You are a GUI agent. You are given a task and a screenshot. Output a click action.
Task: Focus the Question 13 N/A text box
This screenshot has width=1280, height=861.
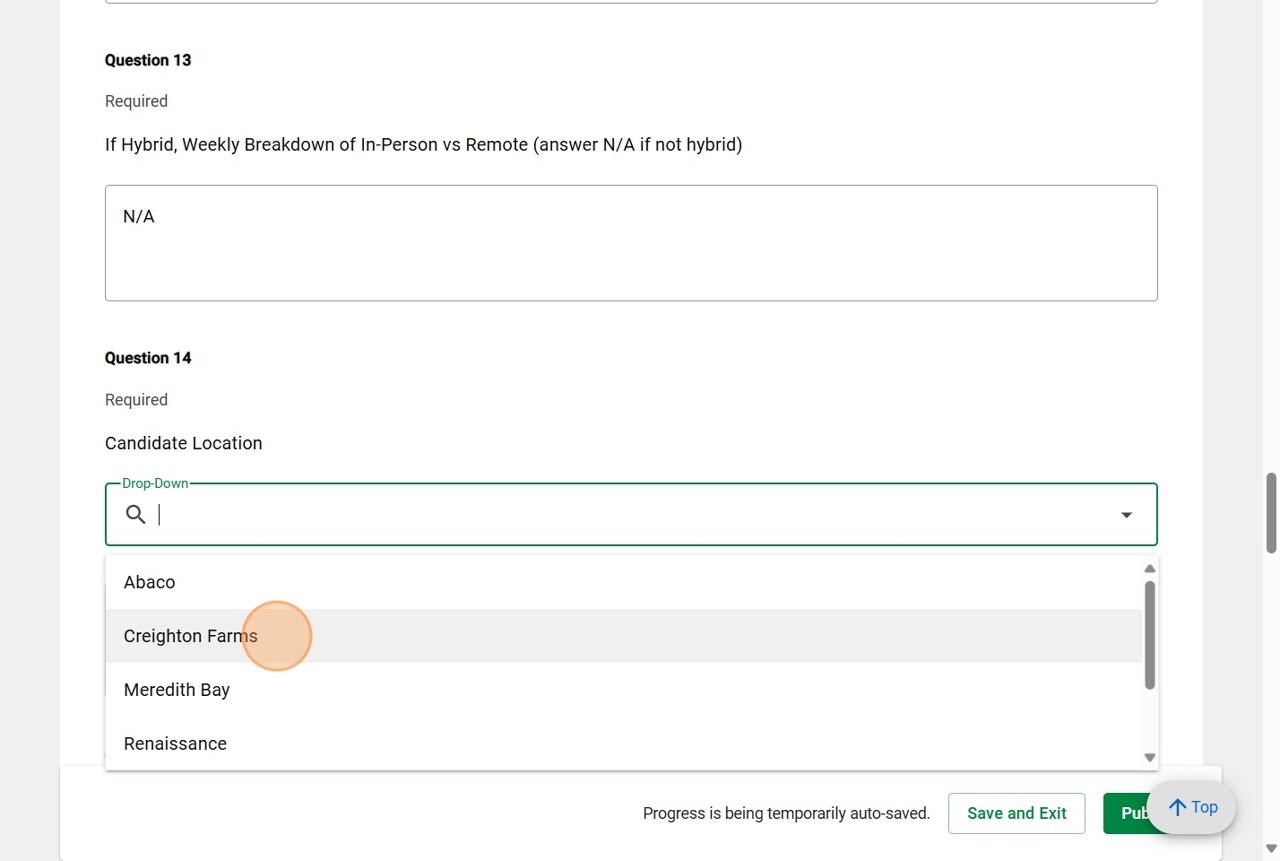[x=630, y=243]
